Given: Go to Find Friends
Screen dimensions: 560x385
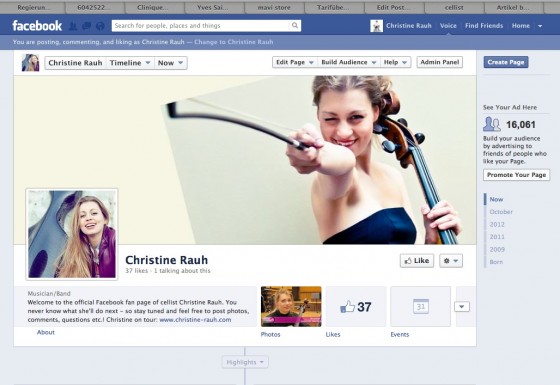Looking at the screenshot, I should (484, 26).
